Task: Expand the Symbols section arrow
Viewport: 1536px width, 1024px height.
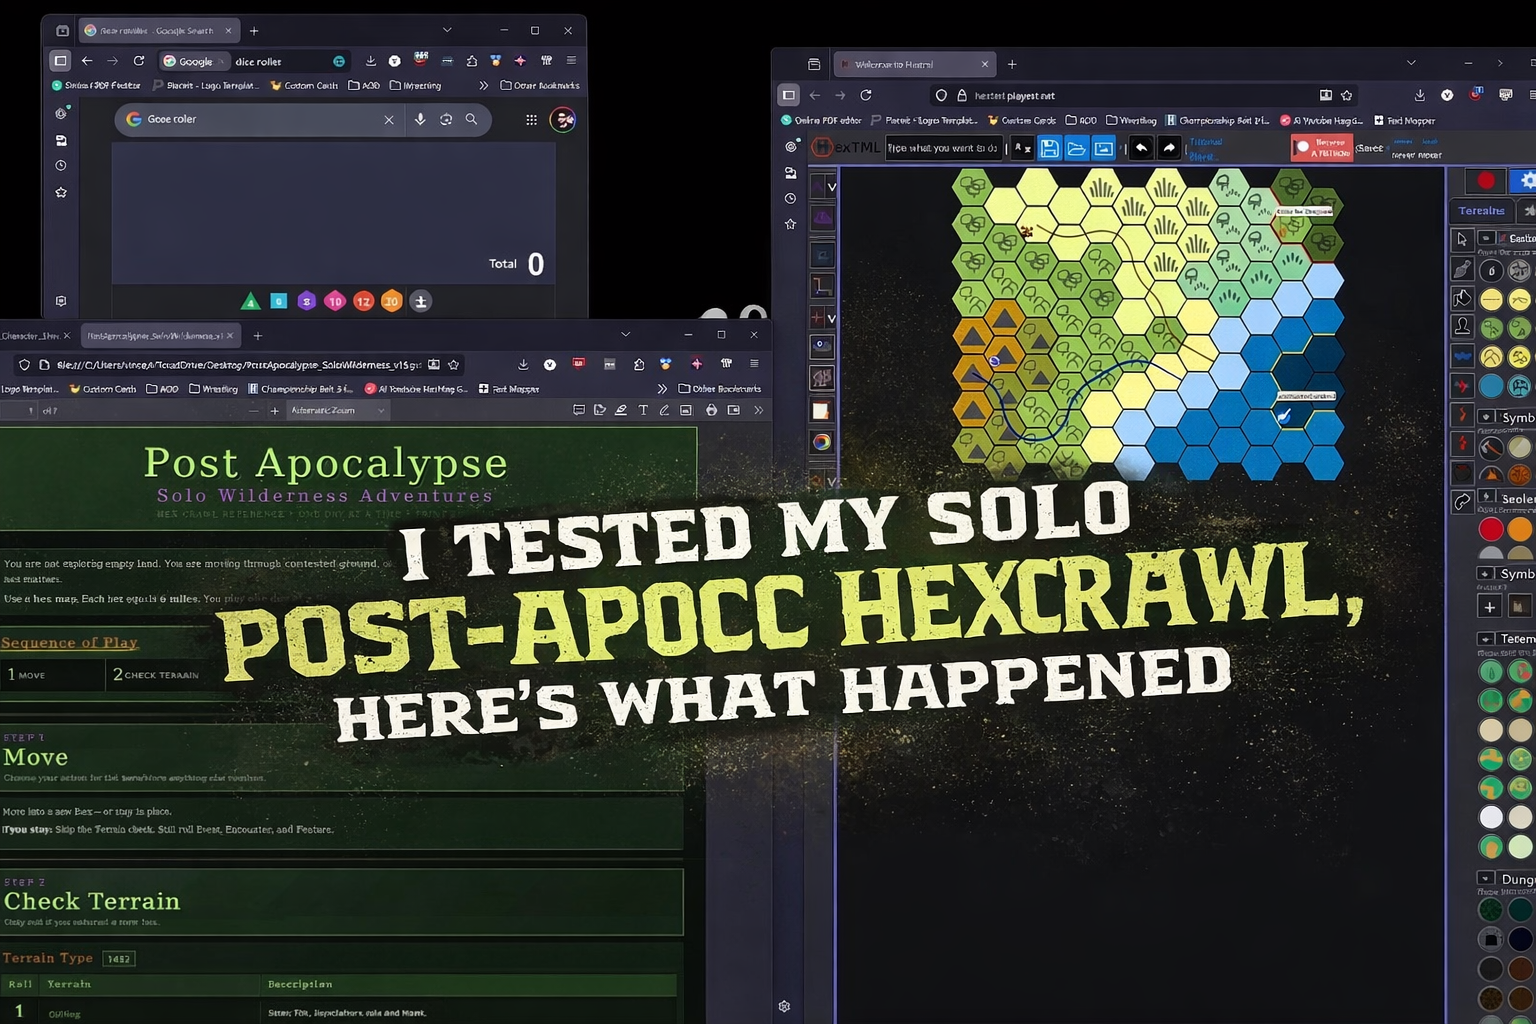Action: [1486, 417]
